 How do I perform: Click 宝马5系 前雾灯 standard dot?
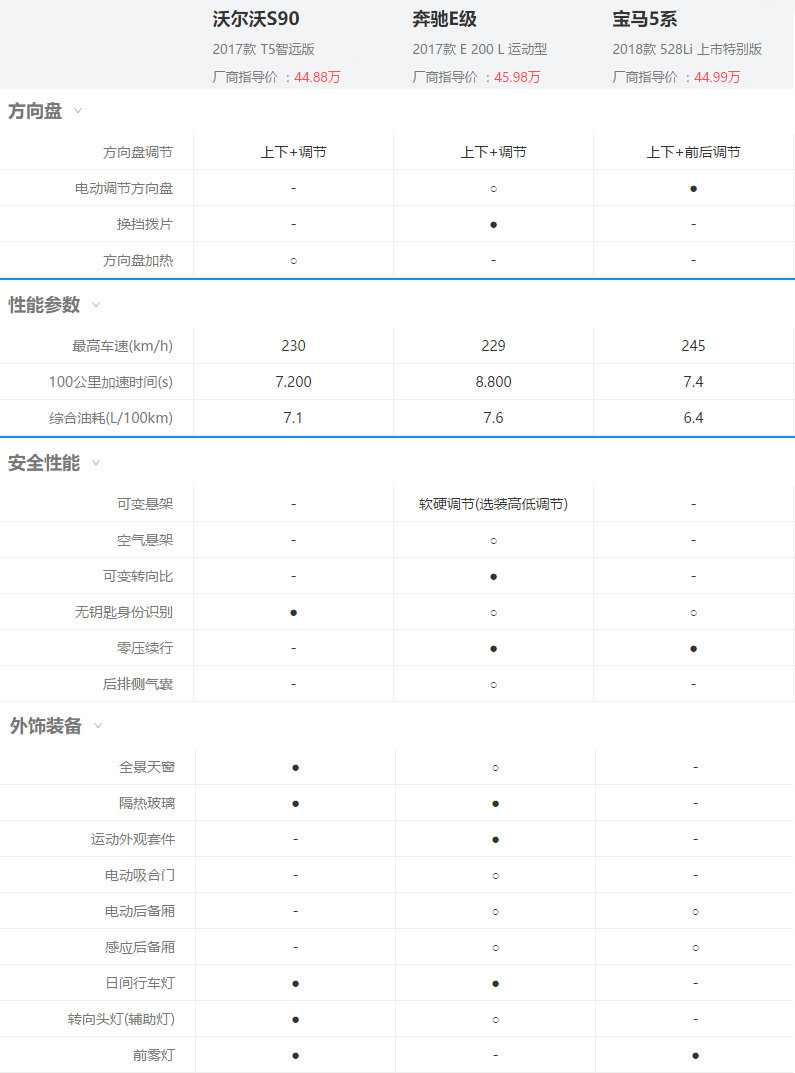[695, 1055]
